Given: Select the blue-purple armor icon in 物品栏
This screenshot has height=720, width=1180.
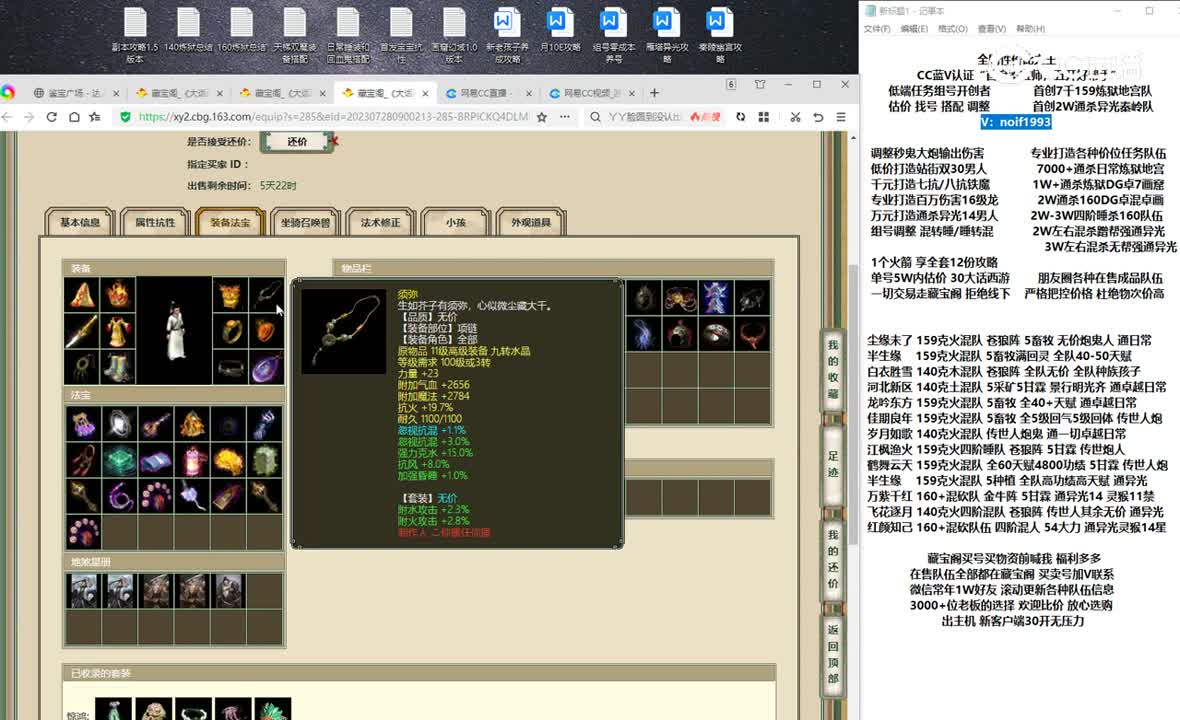Looking at the screenshot, I should [x=716, y=298].
